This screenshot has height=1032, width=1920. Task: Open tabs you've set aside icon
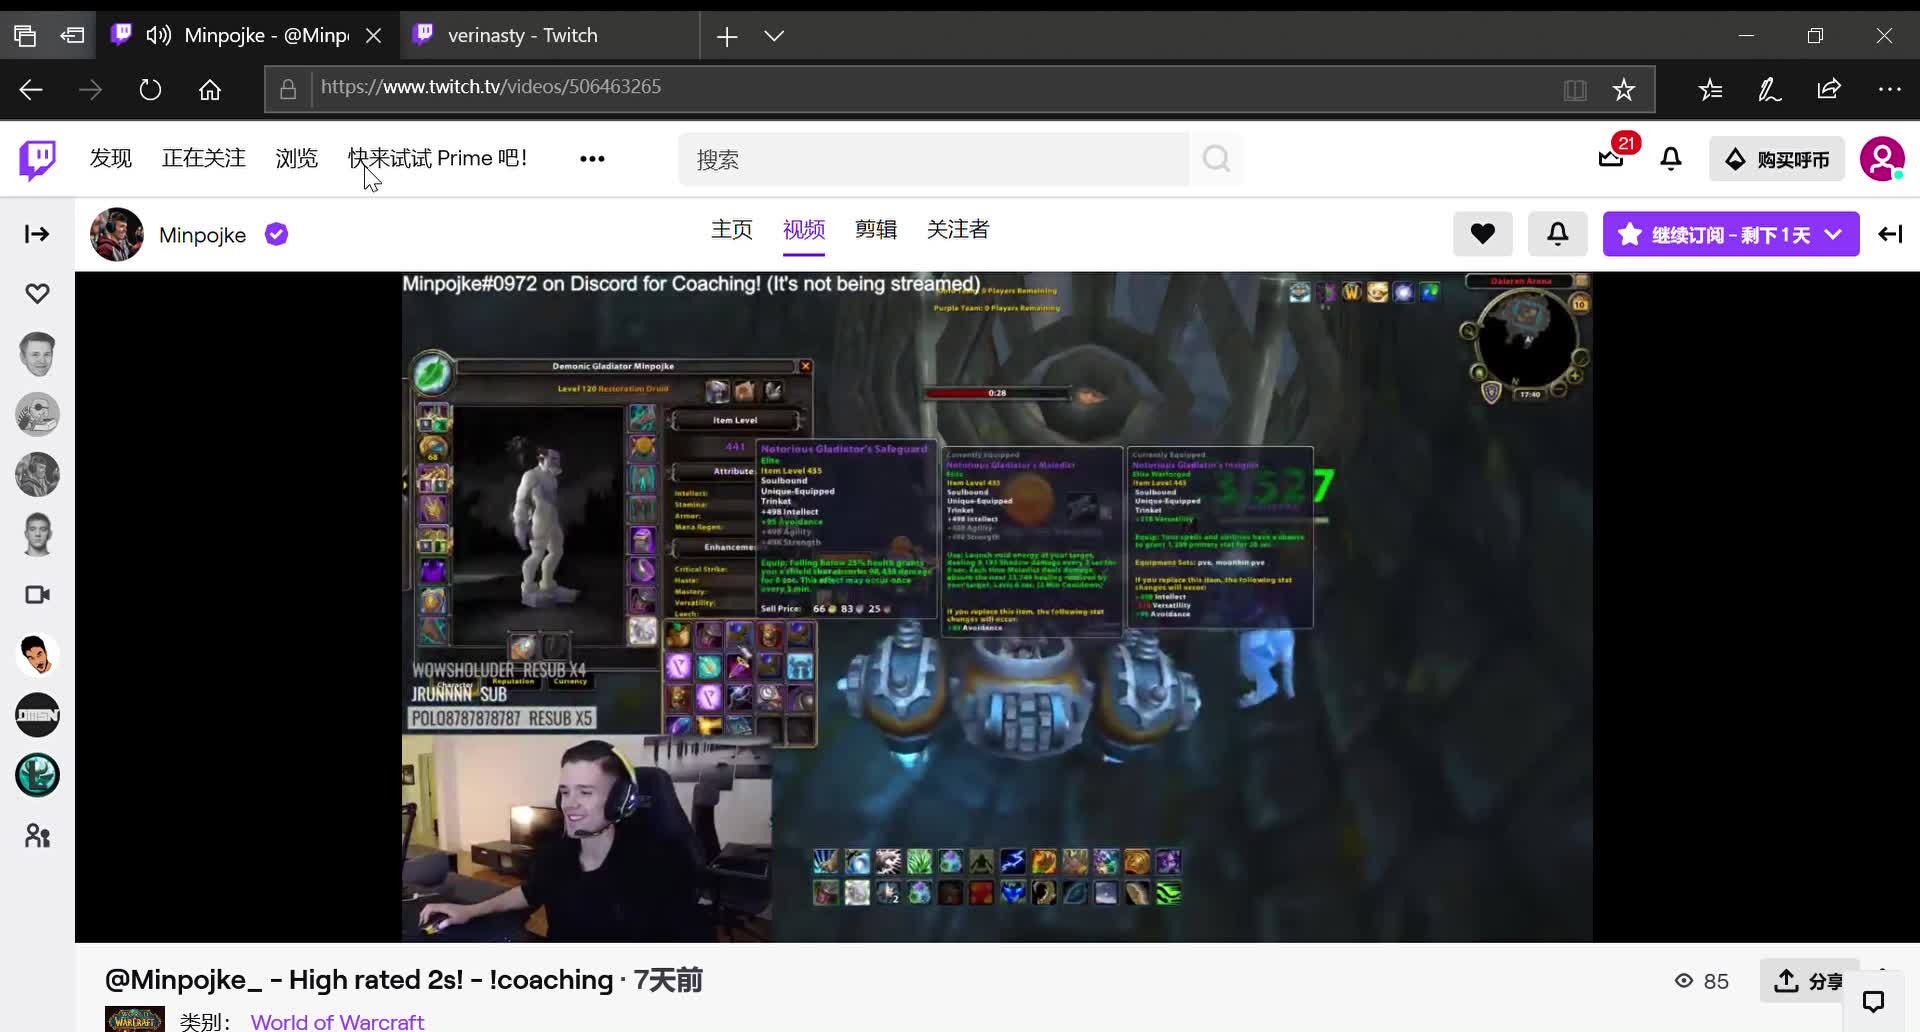pyautogui.click(x=25, y=36)
